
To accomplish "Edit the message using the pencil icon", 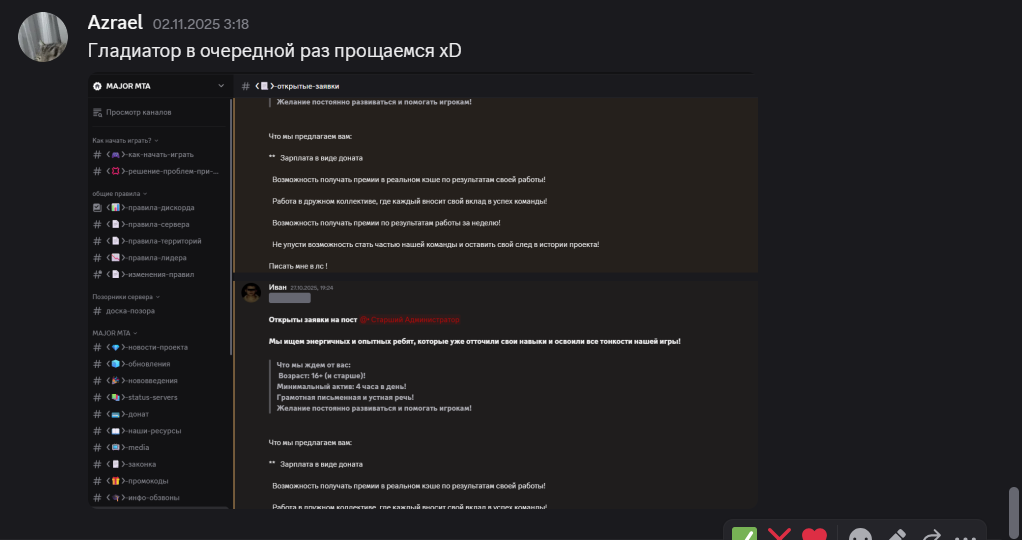I will tap(895, 535).
